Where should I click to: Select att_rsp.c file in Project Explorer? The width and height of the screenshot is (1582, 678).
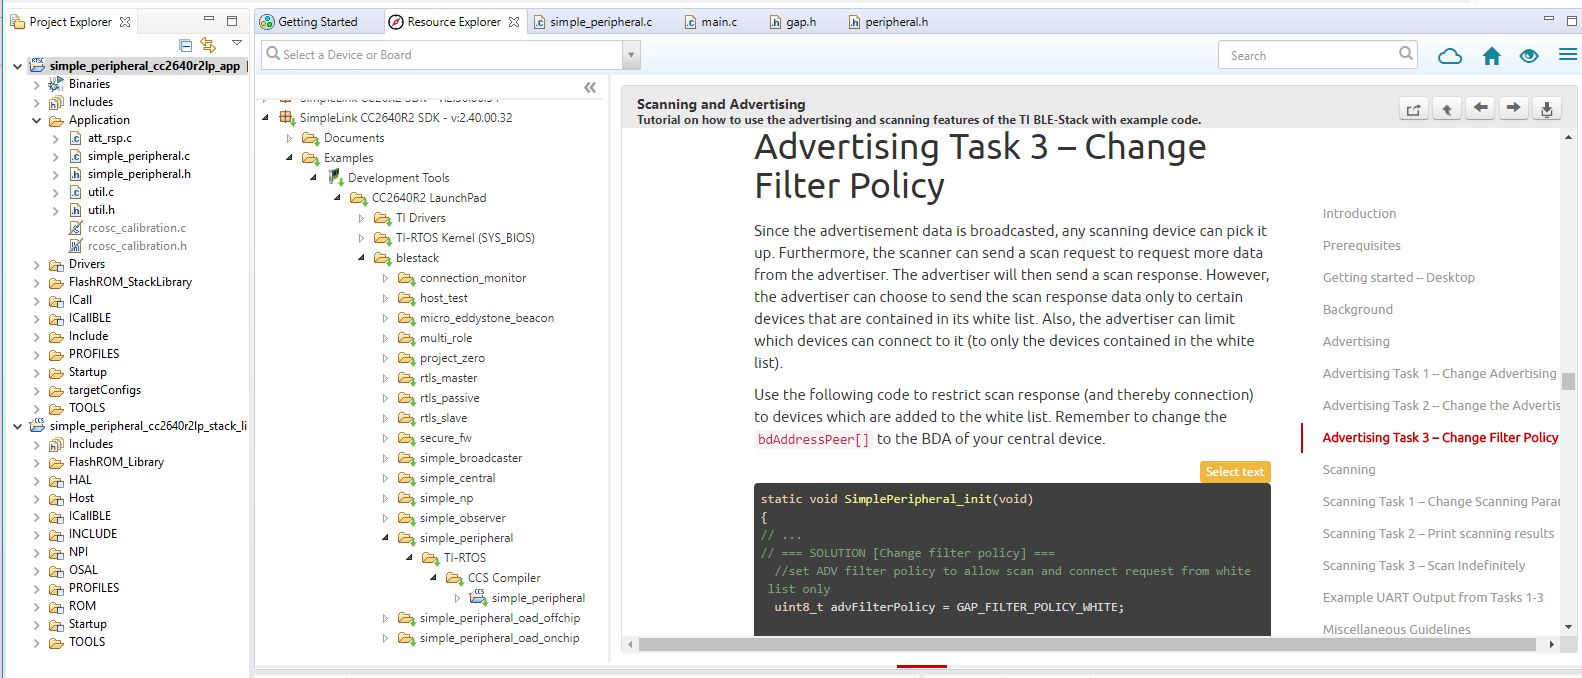[109, 138]
